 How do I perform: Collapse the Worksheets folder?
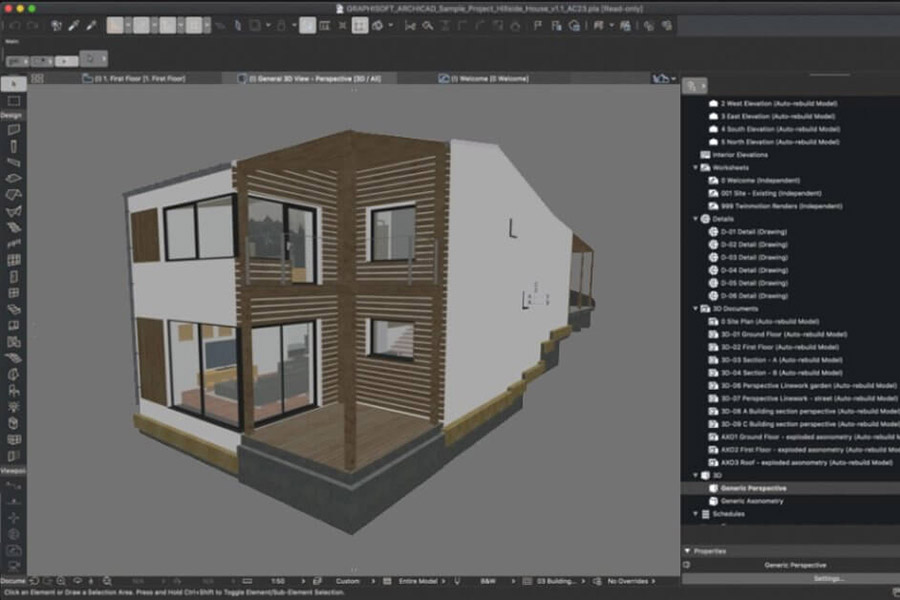click(x=695, y=168)
